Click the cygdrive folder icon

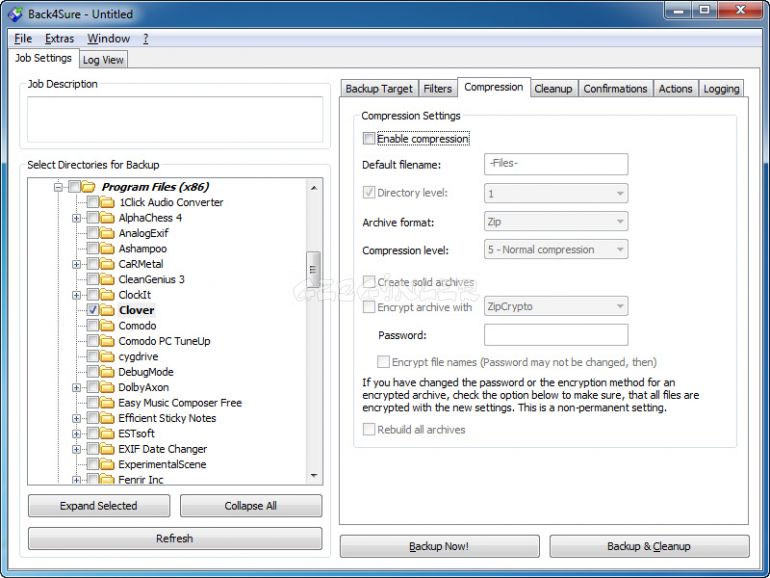point(108,356)
